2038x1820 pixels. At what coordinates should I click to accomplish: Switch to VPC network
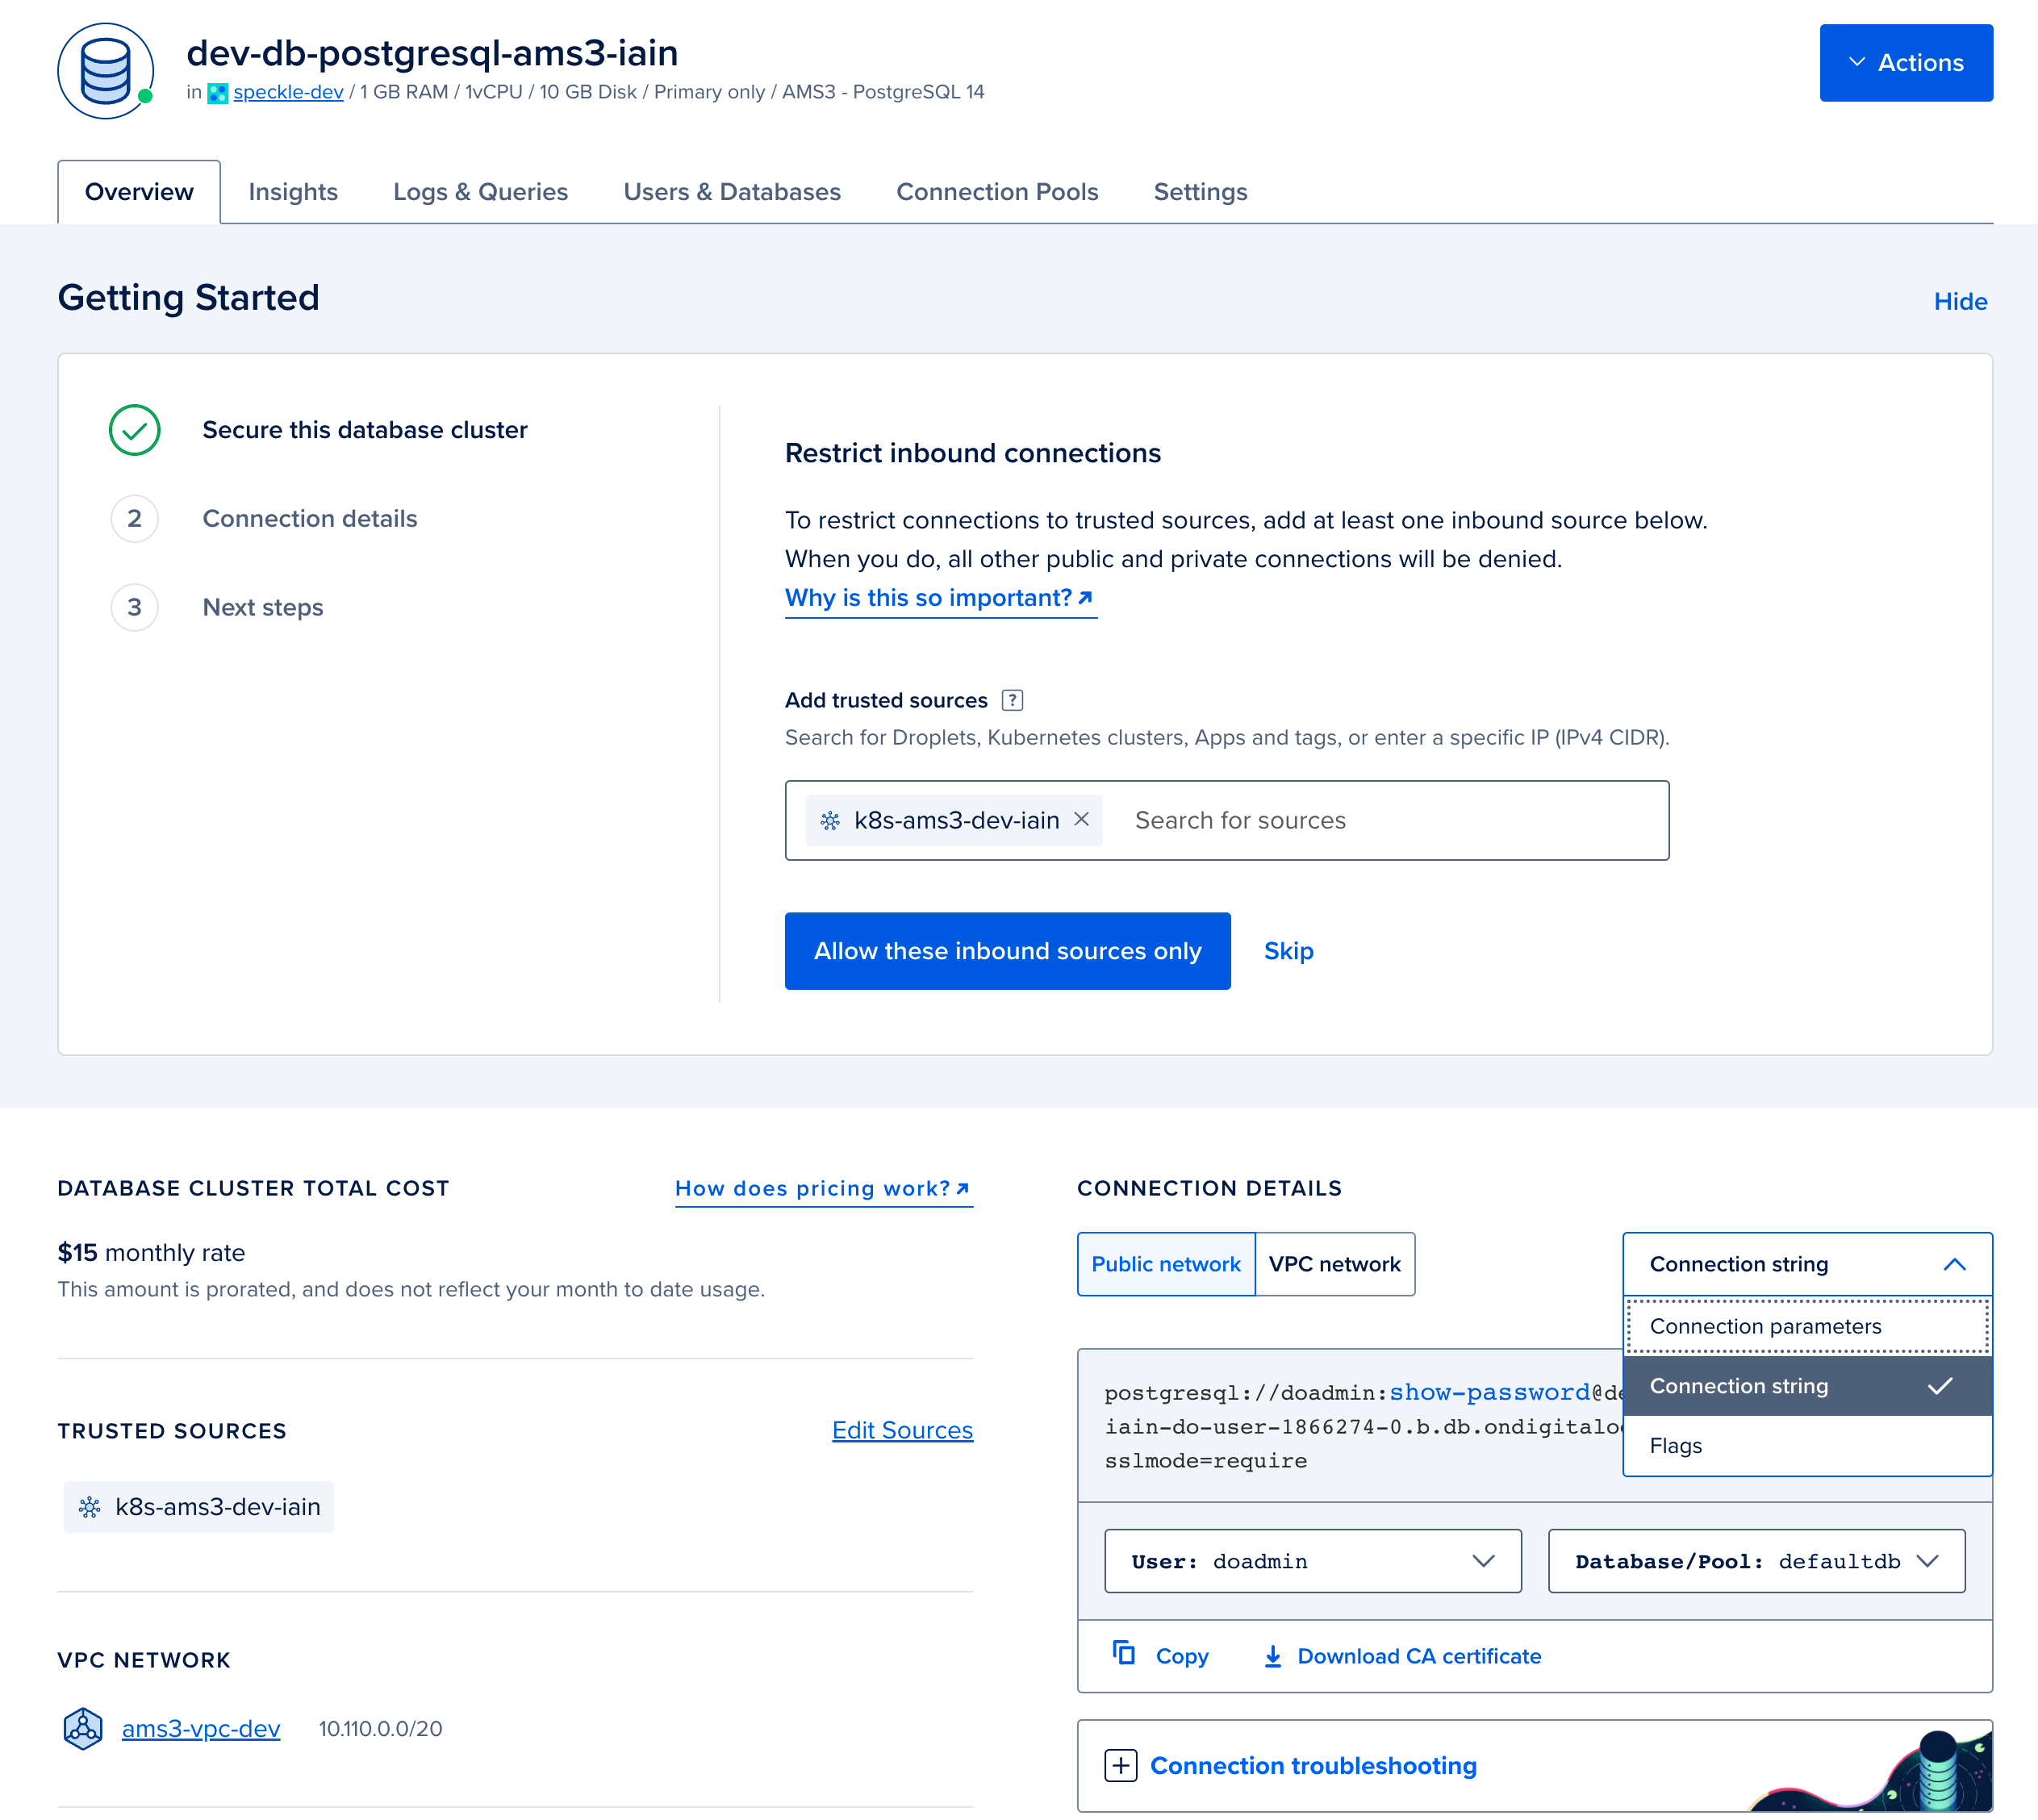[1334, 1264]
